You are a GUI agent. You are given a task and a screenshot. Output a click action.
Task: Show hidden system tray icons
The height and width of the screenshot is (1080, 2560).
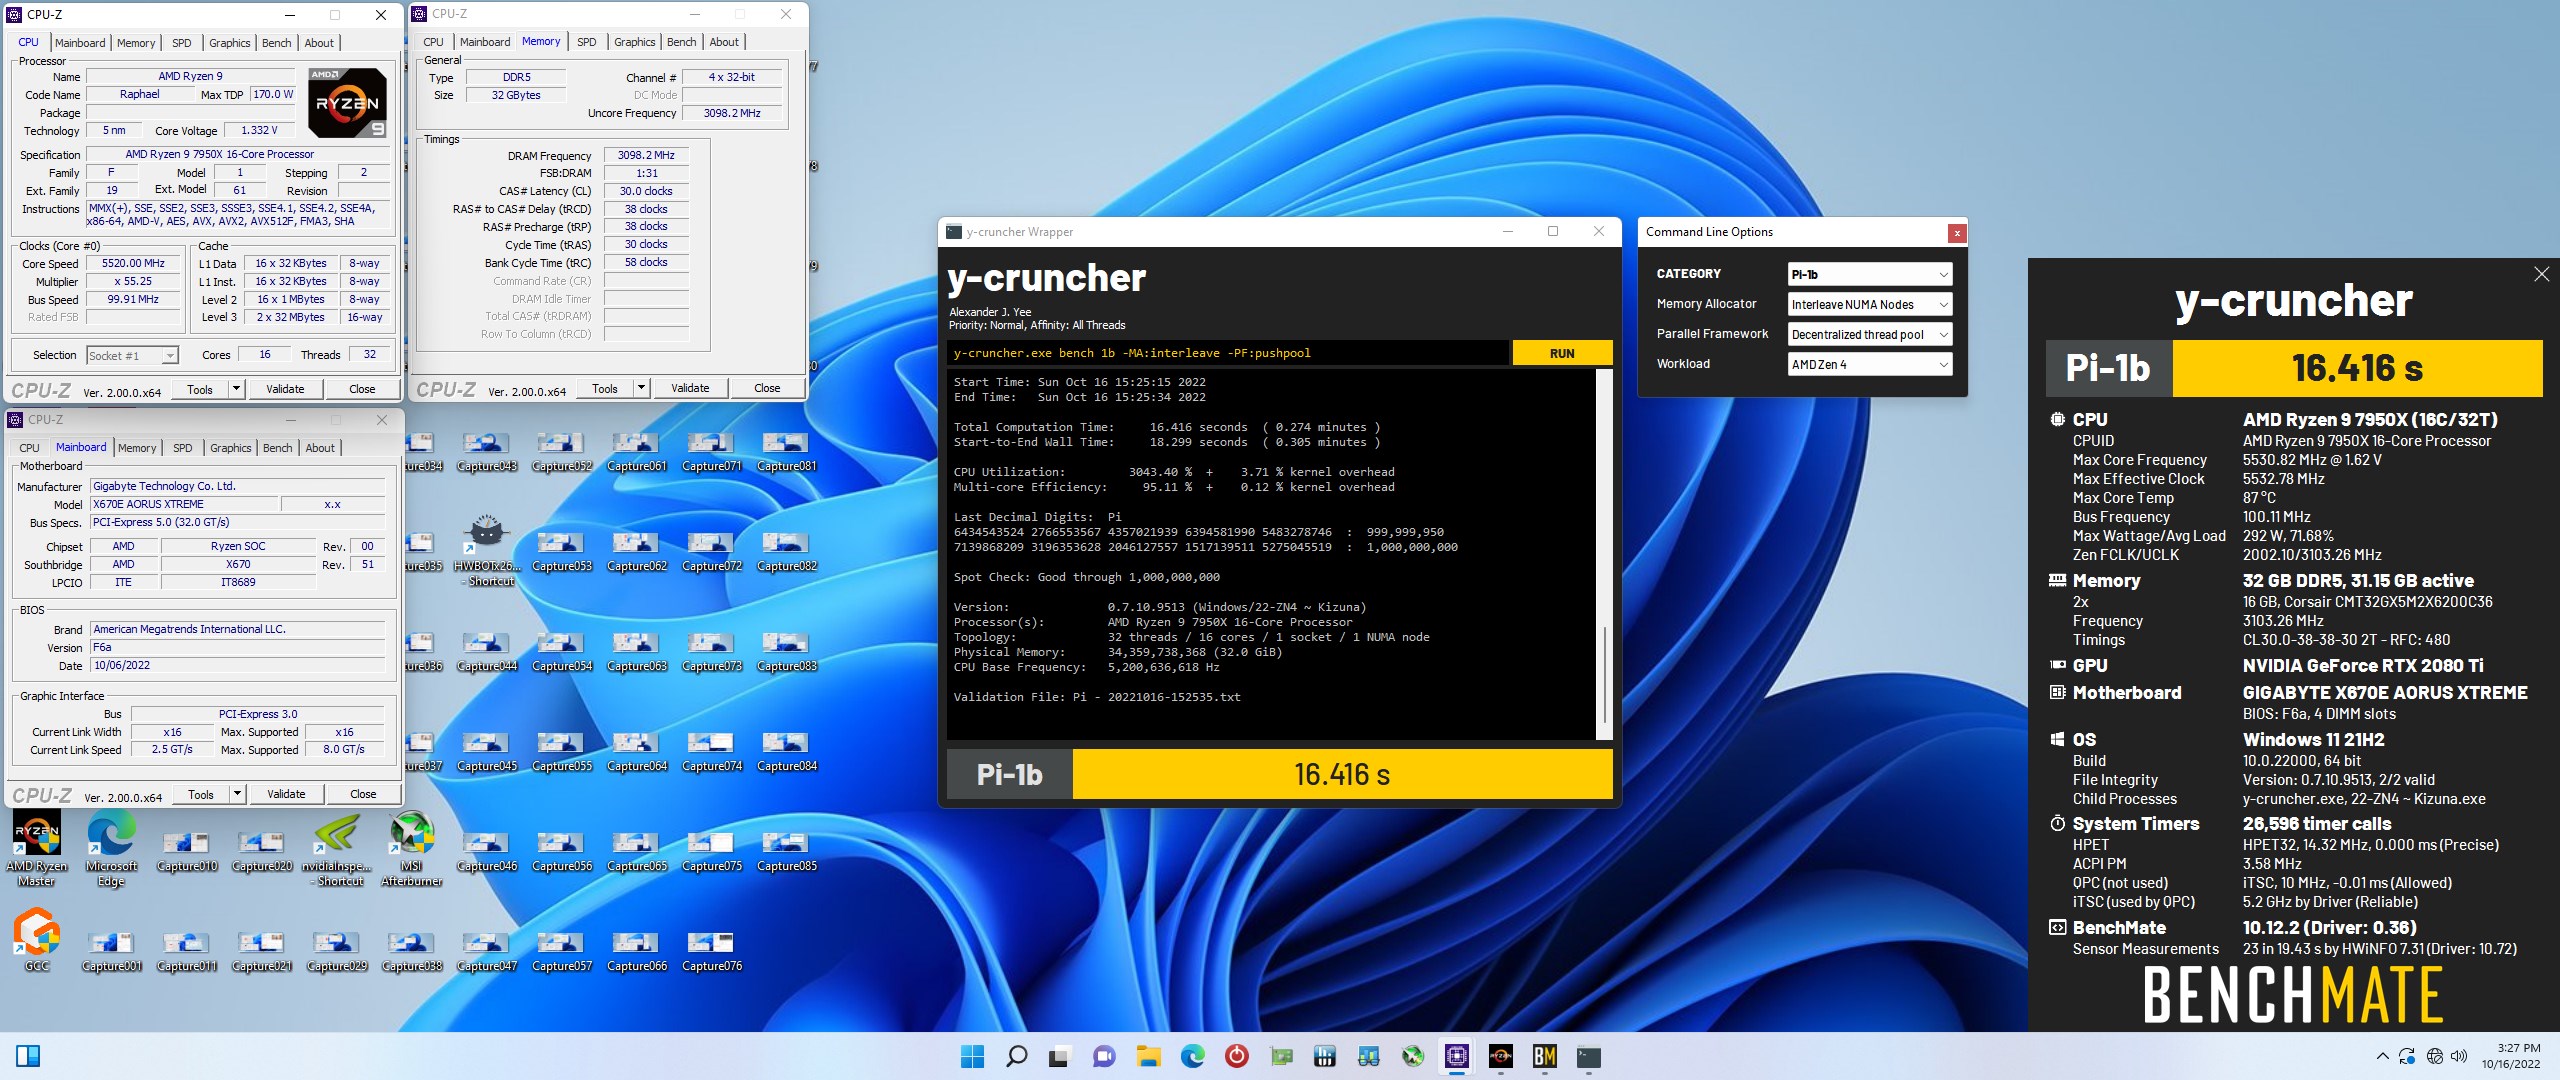pos(2383,1056)
